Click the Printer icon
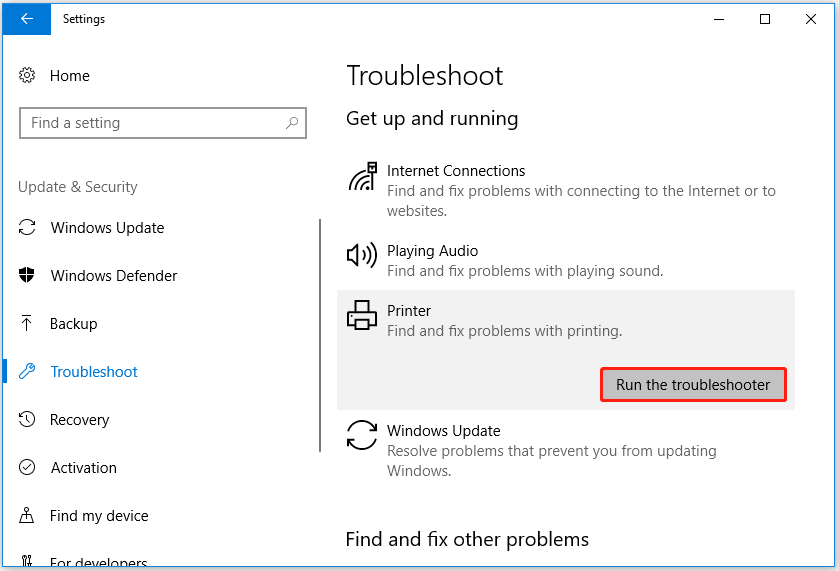839x571 pixels. (x=362, y=316)
